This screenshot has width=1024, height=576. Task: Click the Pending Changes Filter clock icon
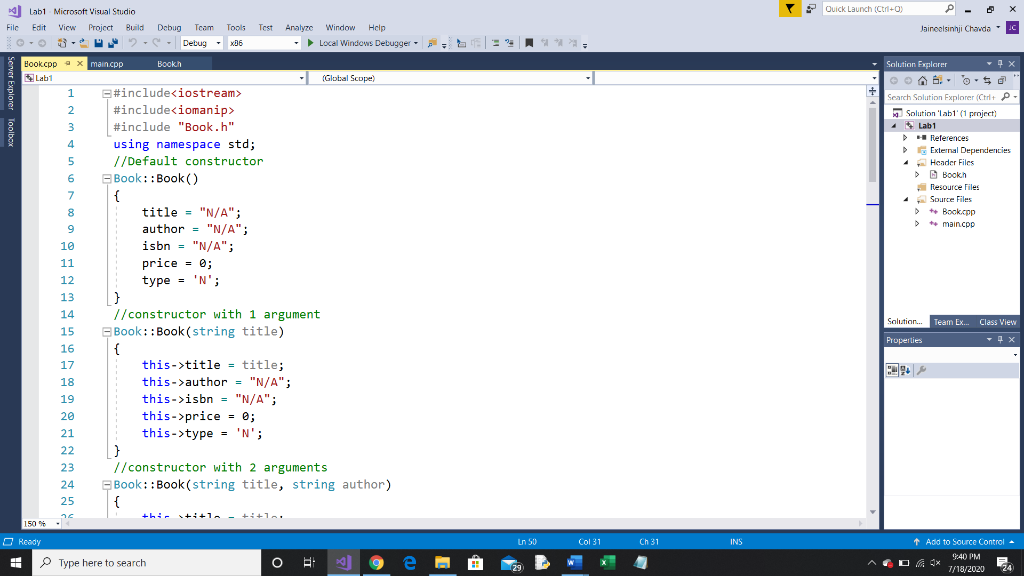click(x=966, y=80)
